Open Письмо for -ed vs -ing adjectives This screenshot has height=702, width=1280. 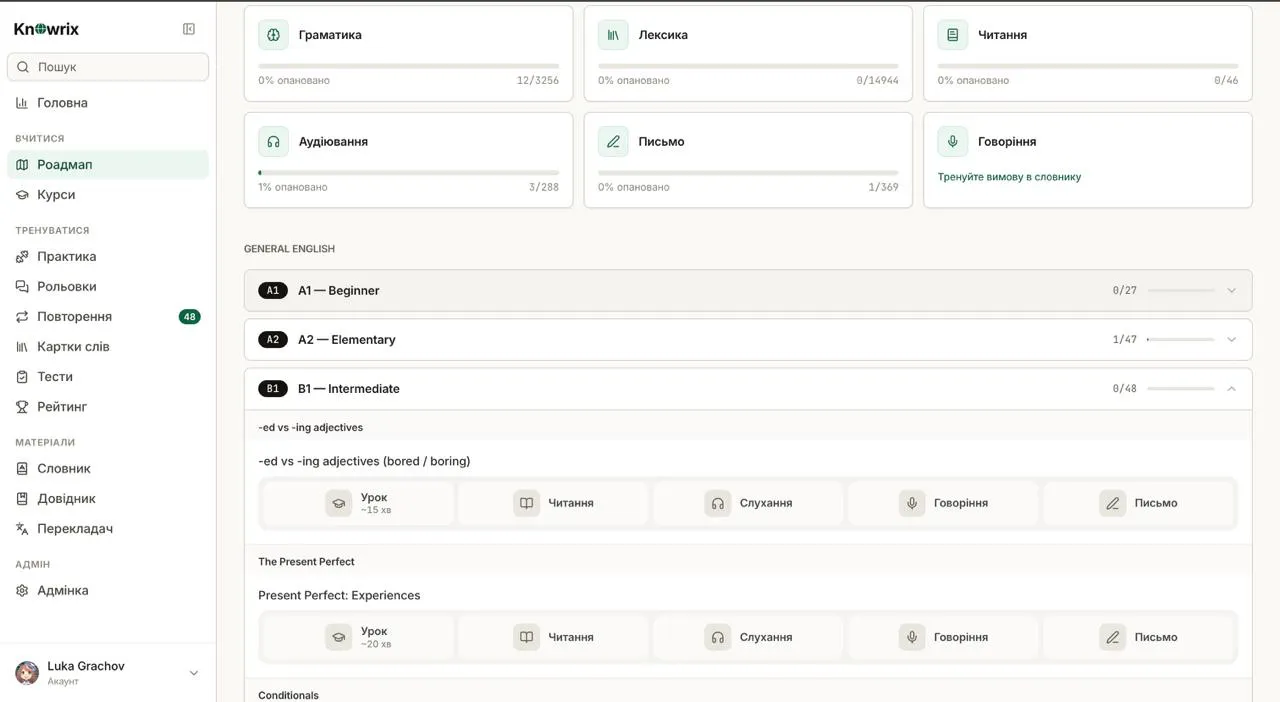pos(1139,503)
